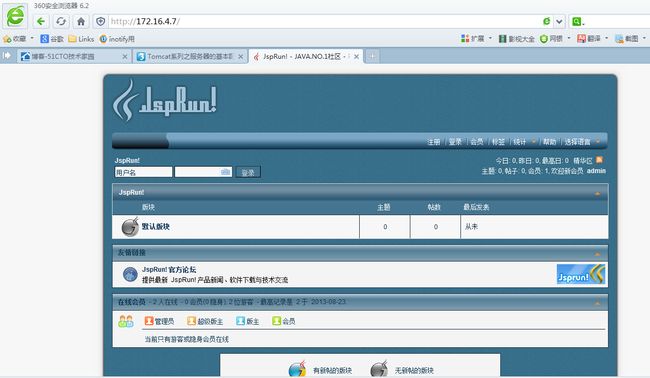Open the 帮助 help menu link
Image resolution: width=650 pixels, height=378 pixels.
[550, 142]
